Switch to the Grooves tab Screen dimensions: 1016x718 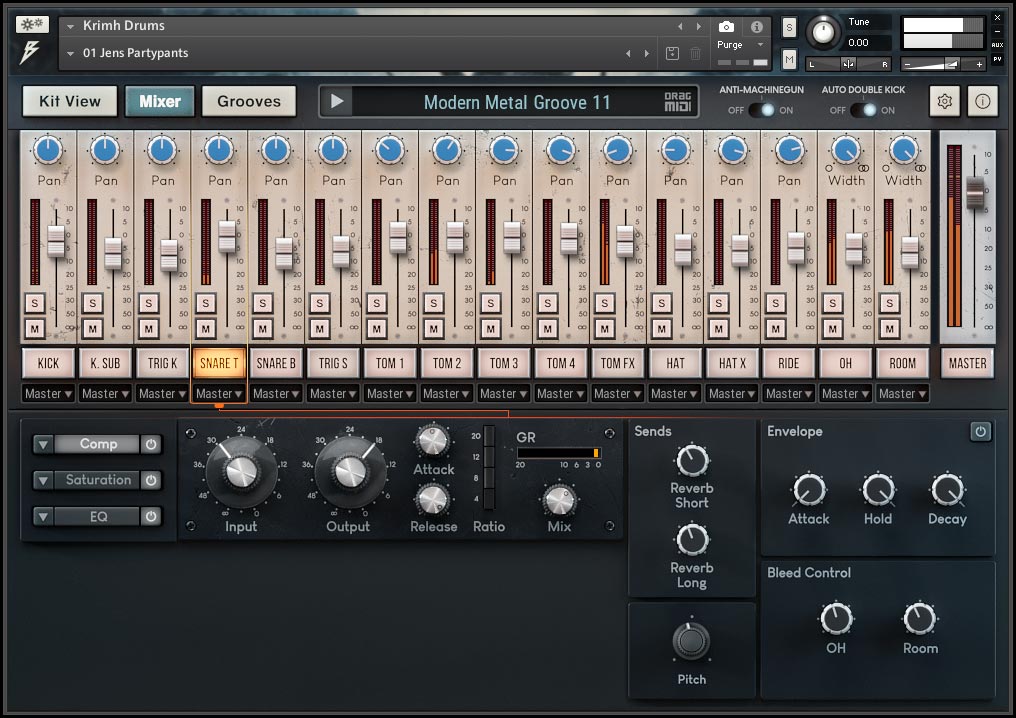249,101
